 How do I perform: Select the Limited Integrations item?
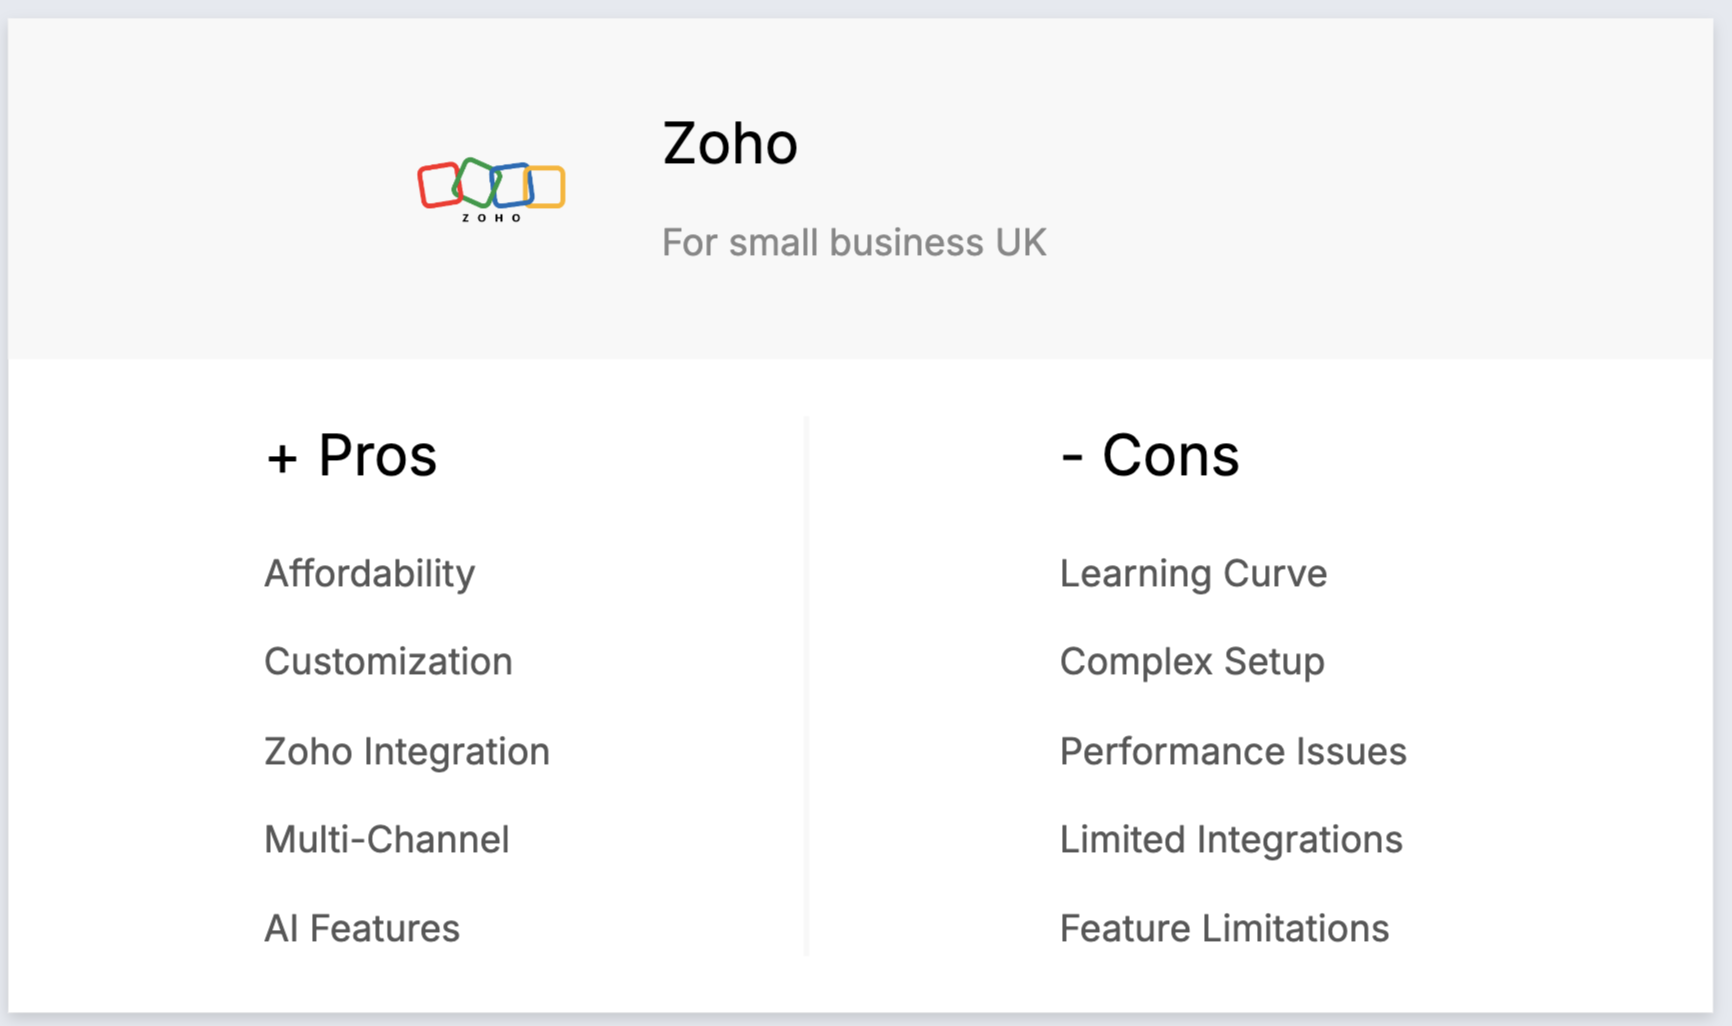[1231, 840]
